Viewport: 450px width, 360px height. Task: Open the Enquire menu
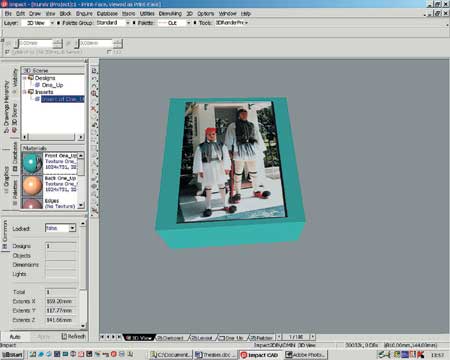point(84,14)
